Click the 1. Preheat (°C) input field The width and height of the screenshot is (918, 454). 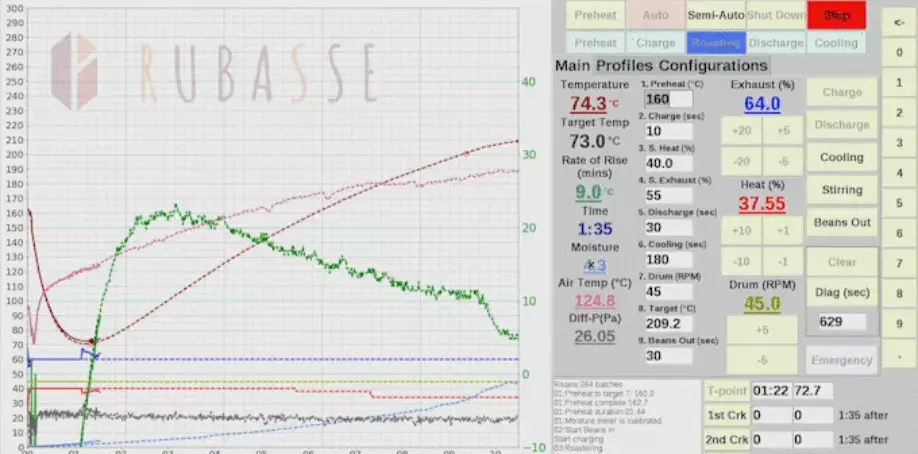click(668, 100)
